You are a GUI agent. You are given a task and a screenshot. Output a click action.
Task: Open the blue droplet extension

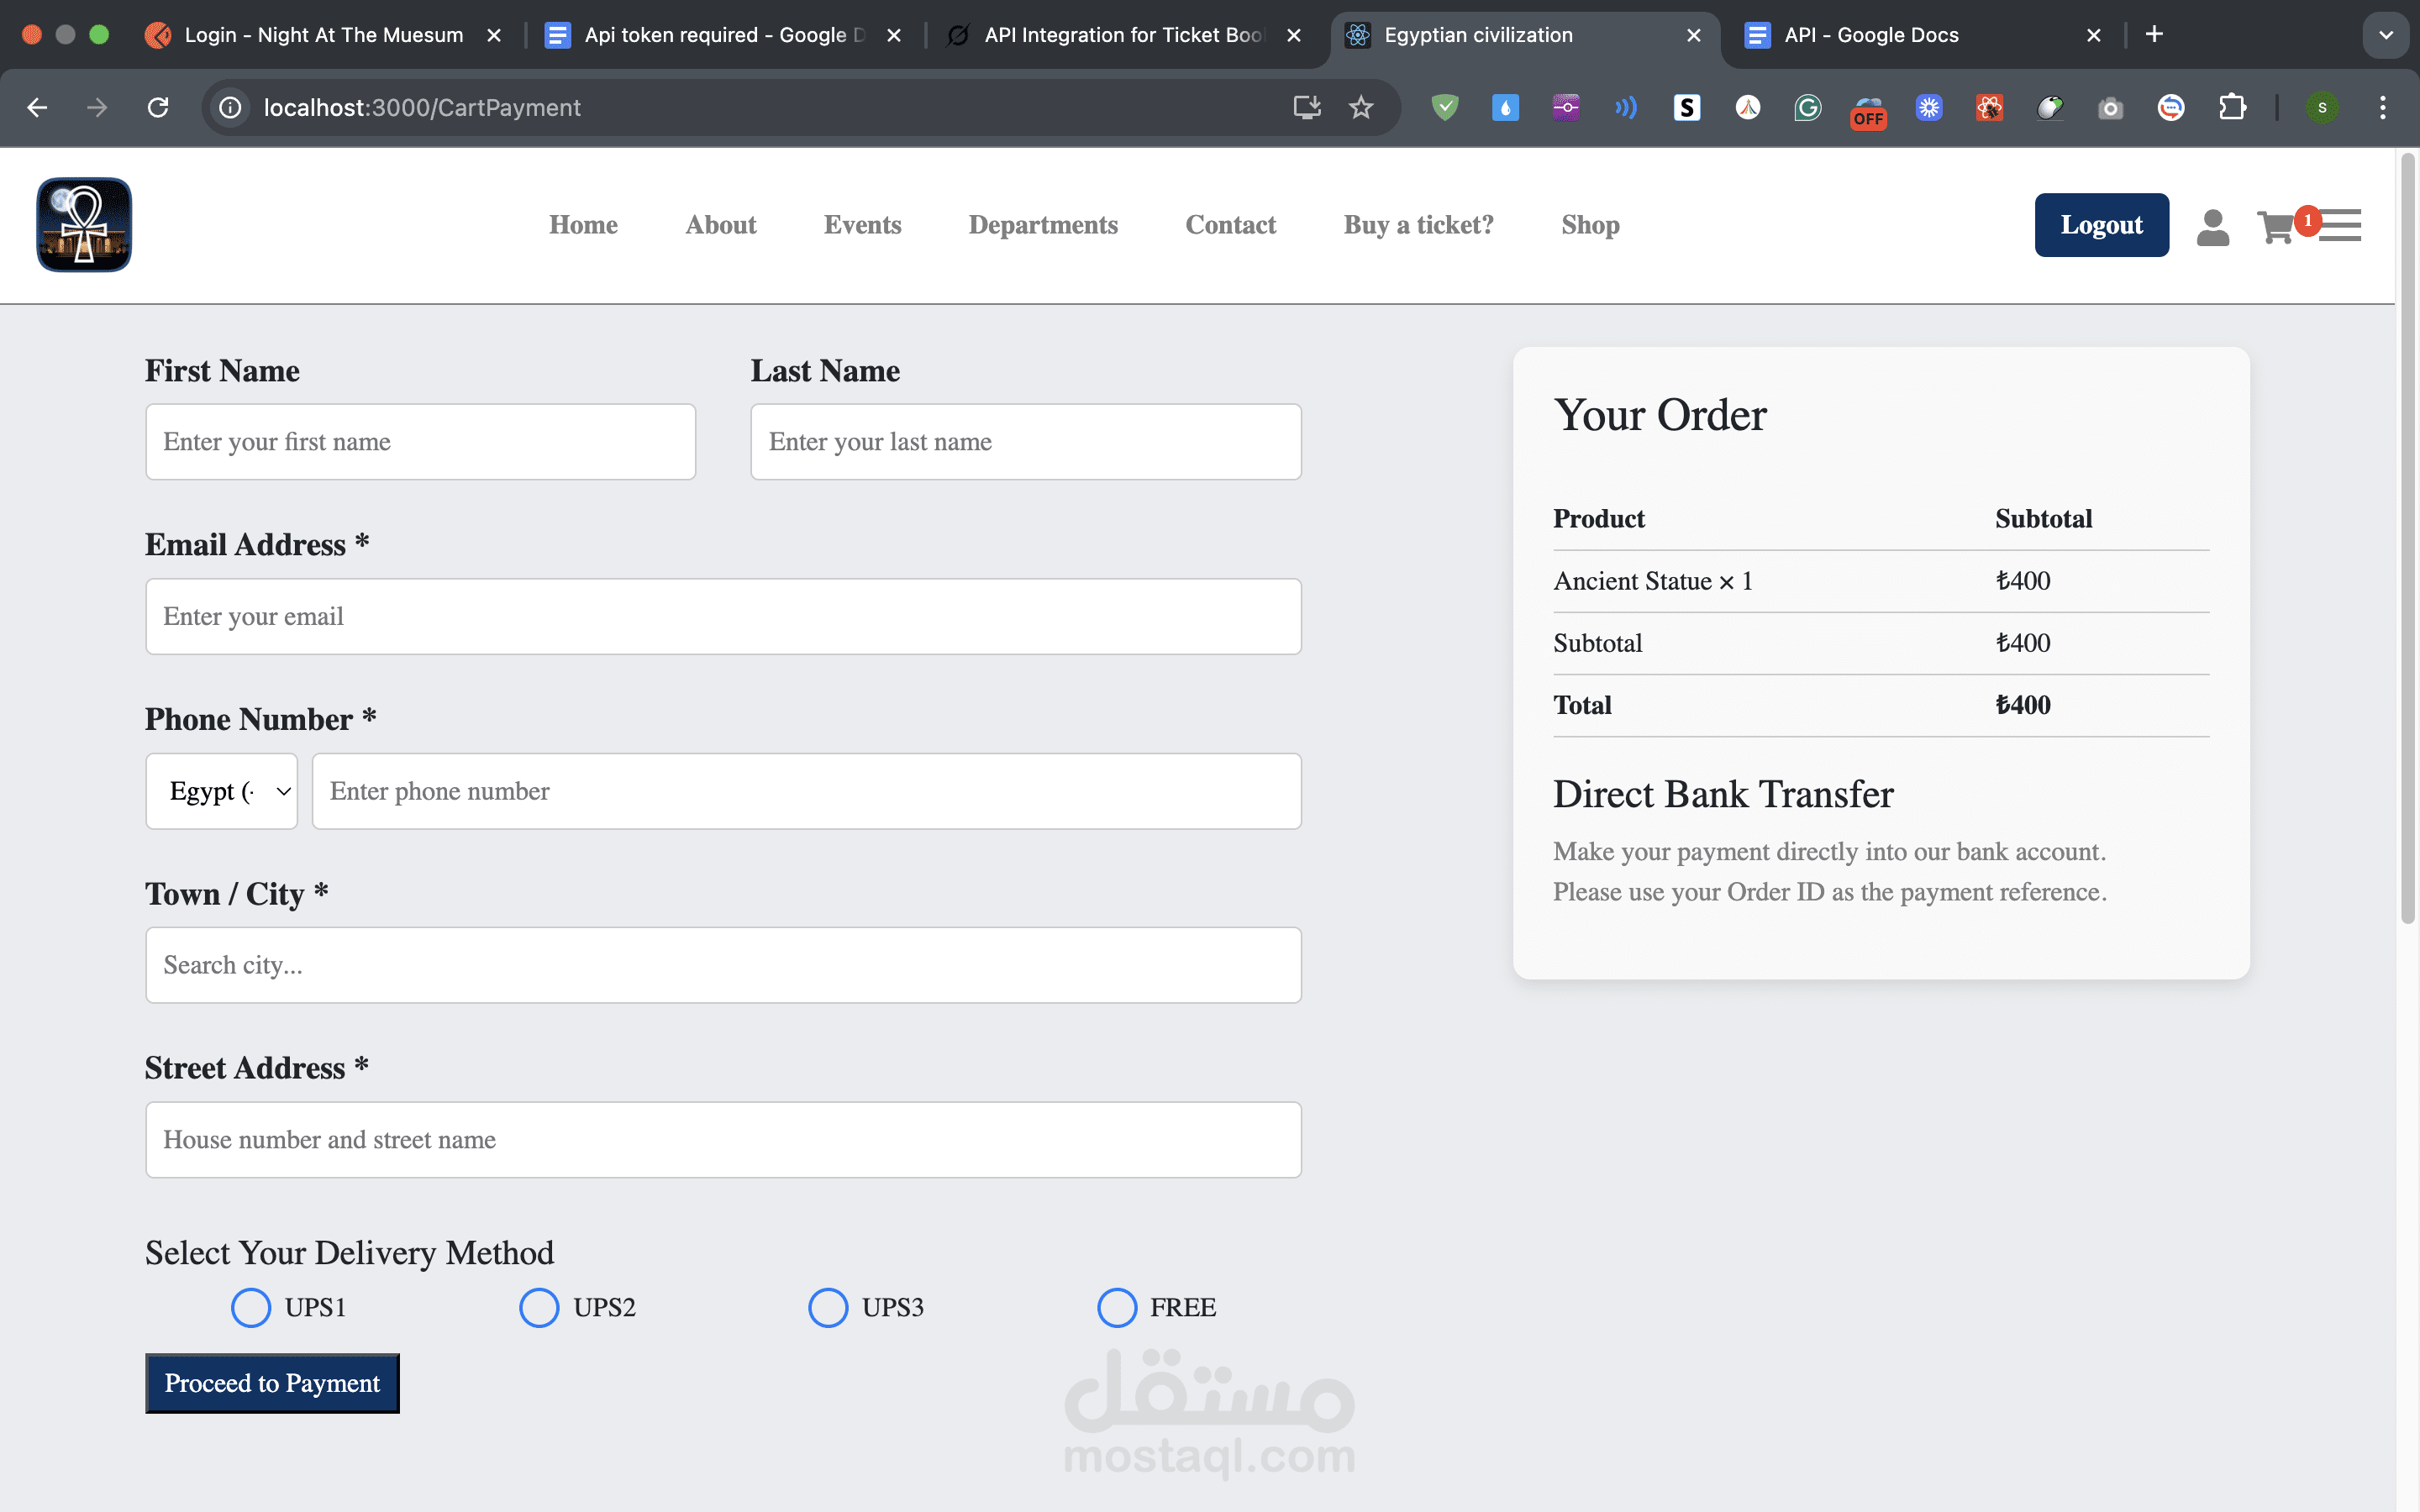pos(1505,108)
